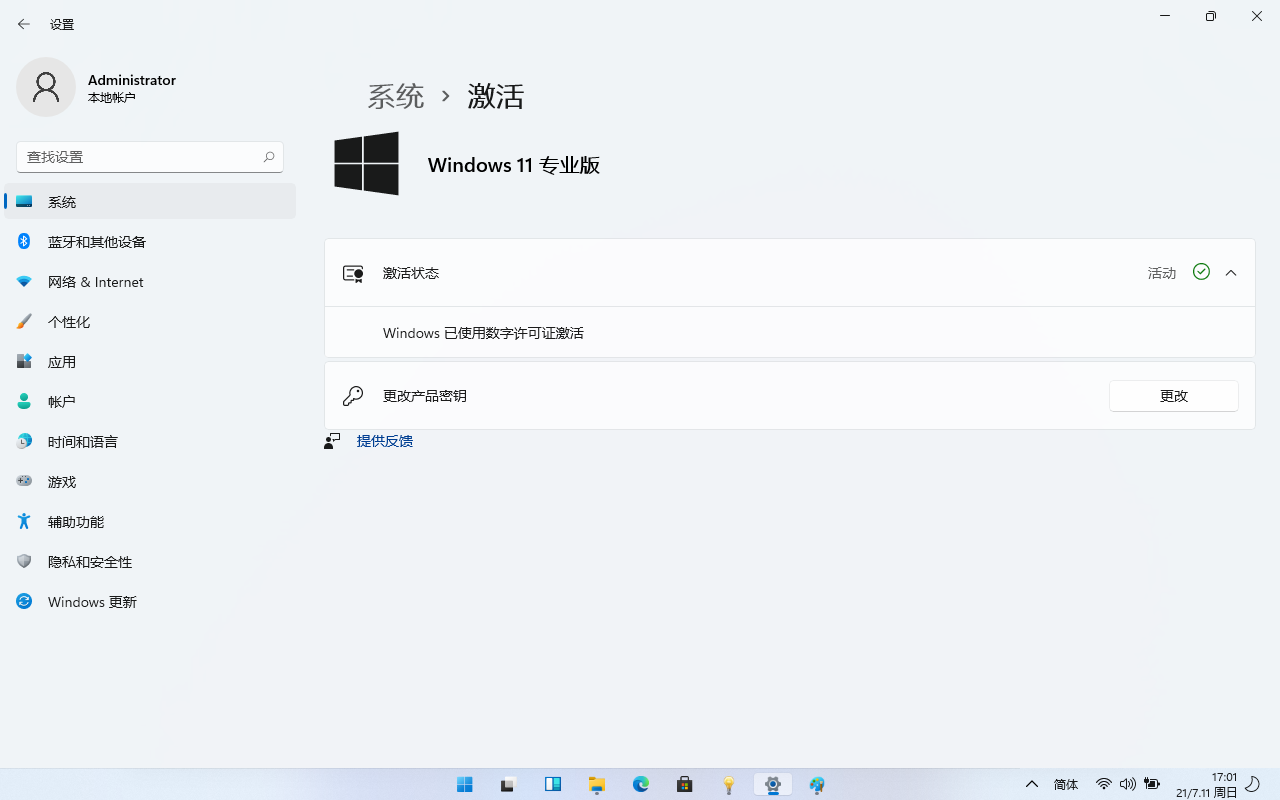Open Microsoft Store from the taskbar

pyautogui.click(x=685, y=784)
